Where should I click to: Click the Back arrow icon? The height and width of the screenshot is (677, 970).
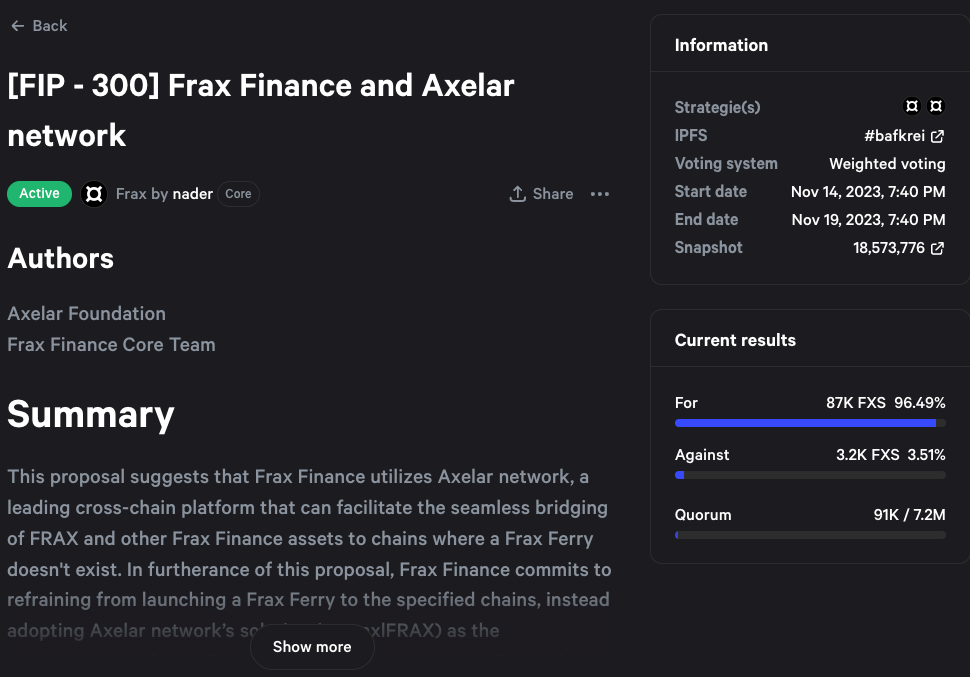click(17, 26)
